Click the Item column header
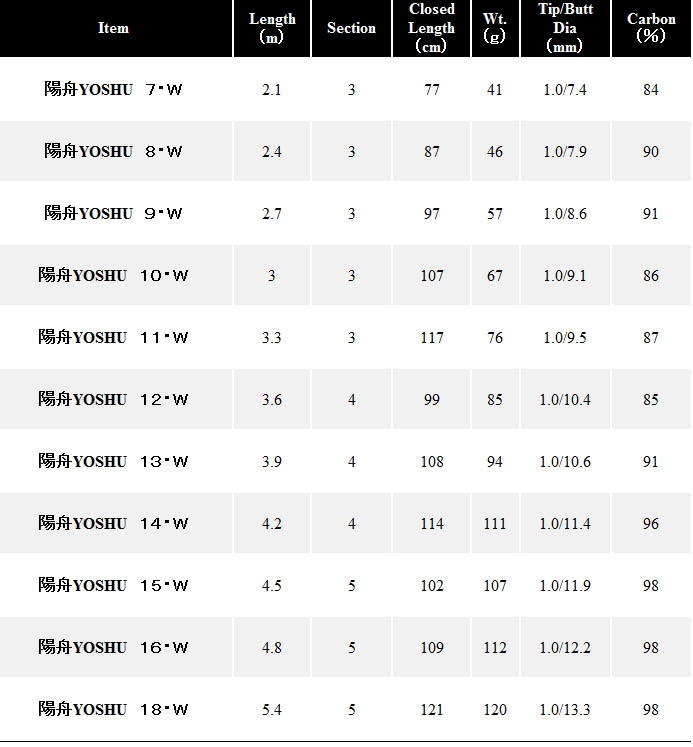This screenshot has width=693, height=747. click(x=113, y=28)
